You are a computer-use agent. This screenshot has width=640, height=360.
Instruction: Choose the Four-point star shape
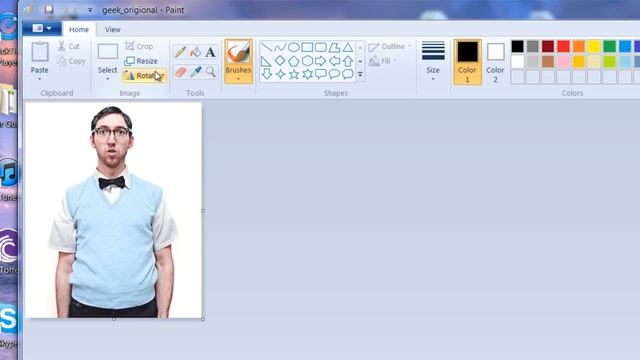click(x=280, y=74)
